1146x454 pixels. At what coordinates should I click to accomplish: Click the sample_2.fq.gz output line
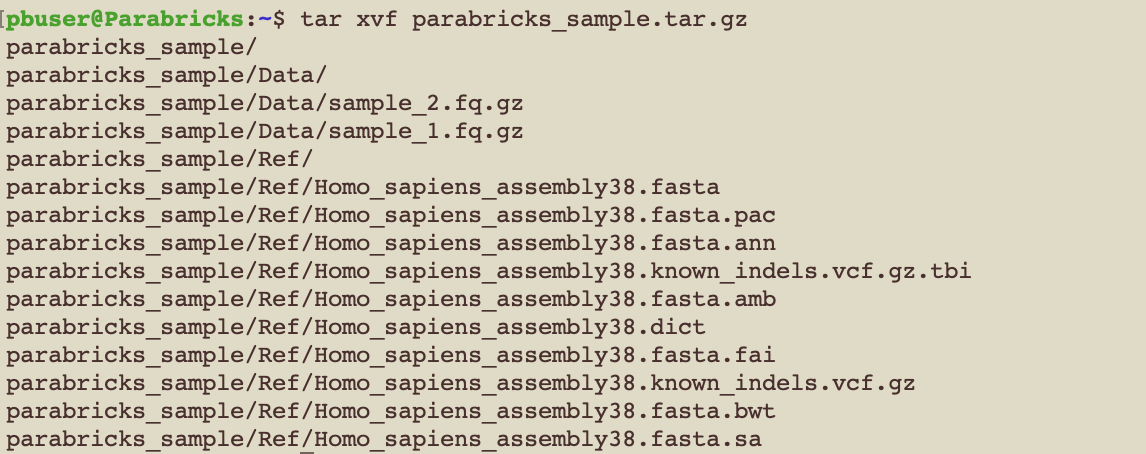coord(264,103)
